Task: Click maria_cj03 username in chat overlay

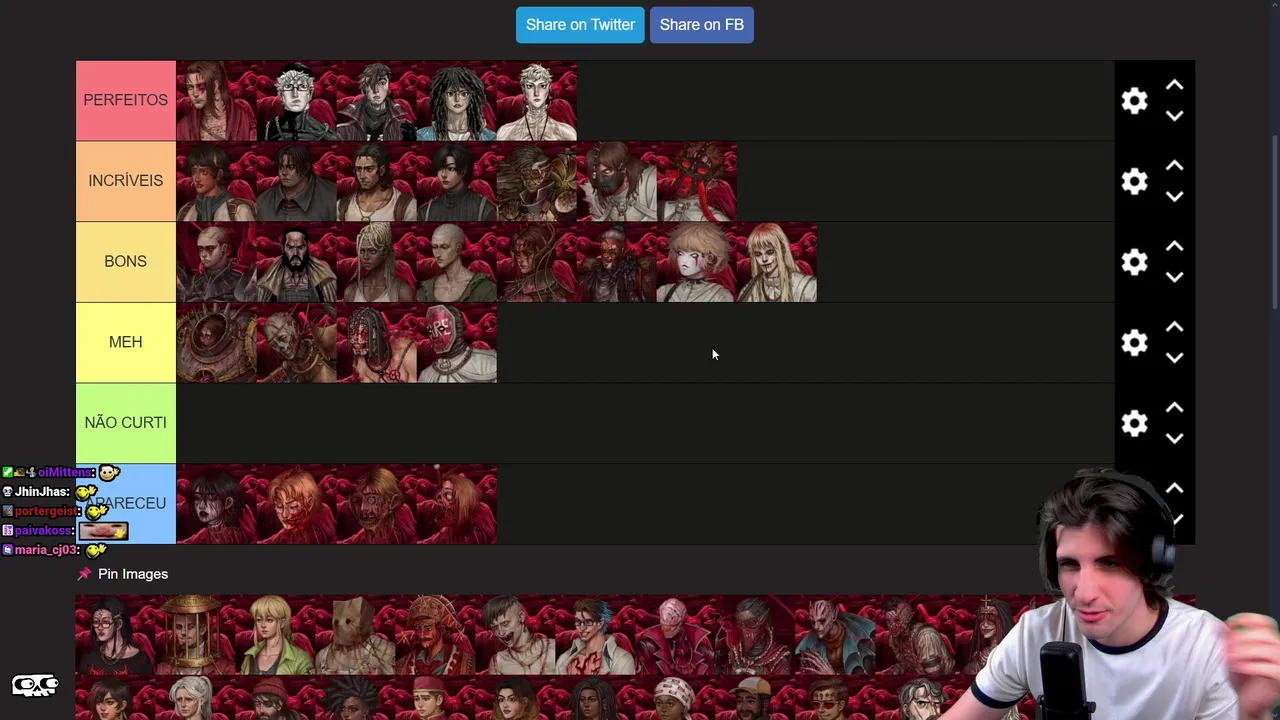Action: (46, 550)
